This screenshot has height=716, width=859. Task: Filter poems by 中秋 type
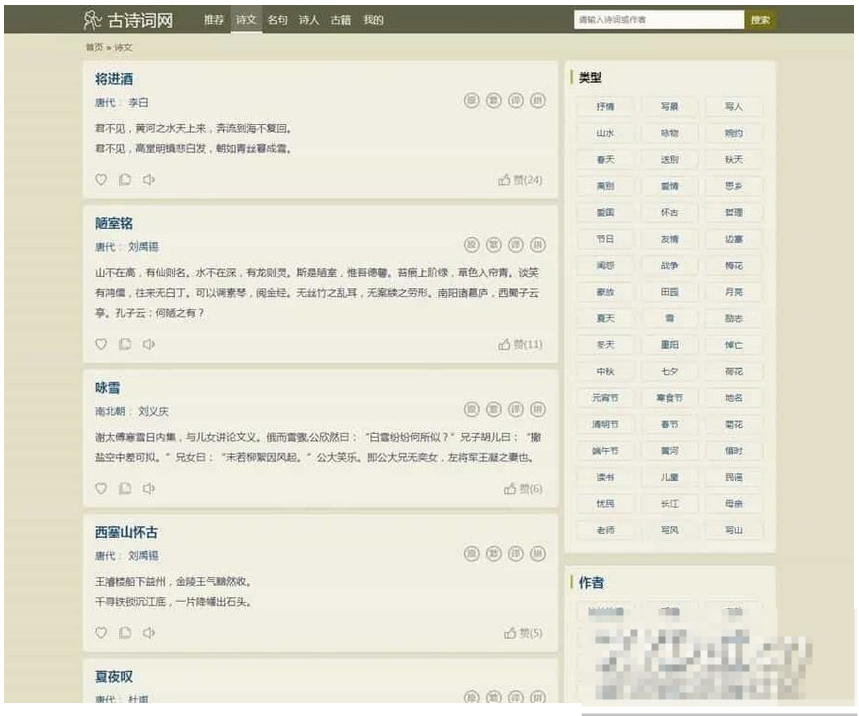click(x=605, y=371)
